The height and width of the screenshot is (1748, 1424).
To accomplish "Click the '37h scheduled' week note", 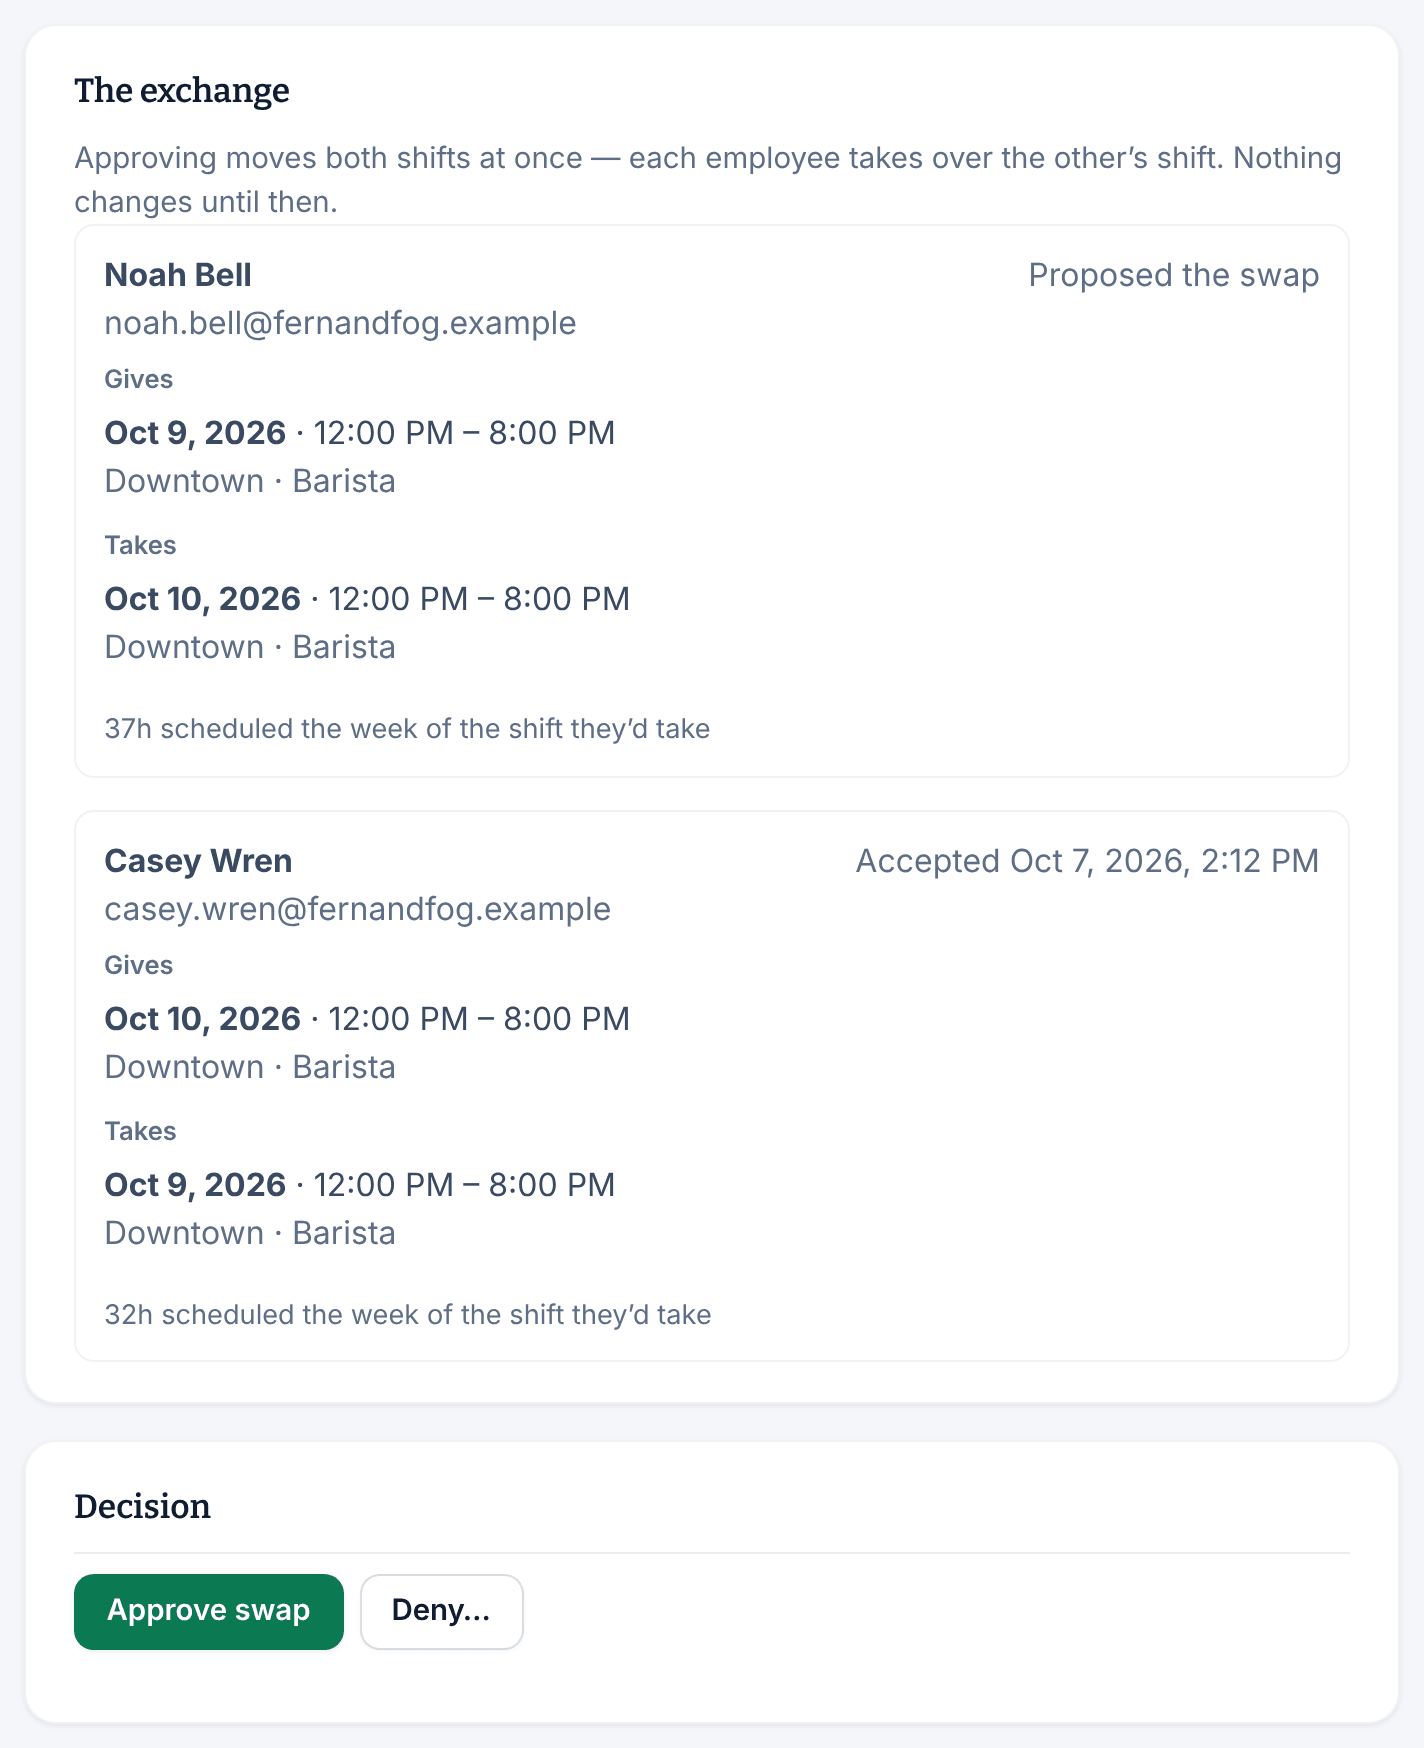I will [407, 729].
